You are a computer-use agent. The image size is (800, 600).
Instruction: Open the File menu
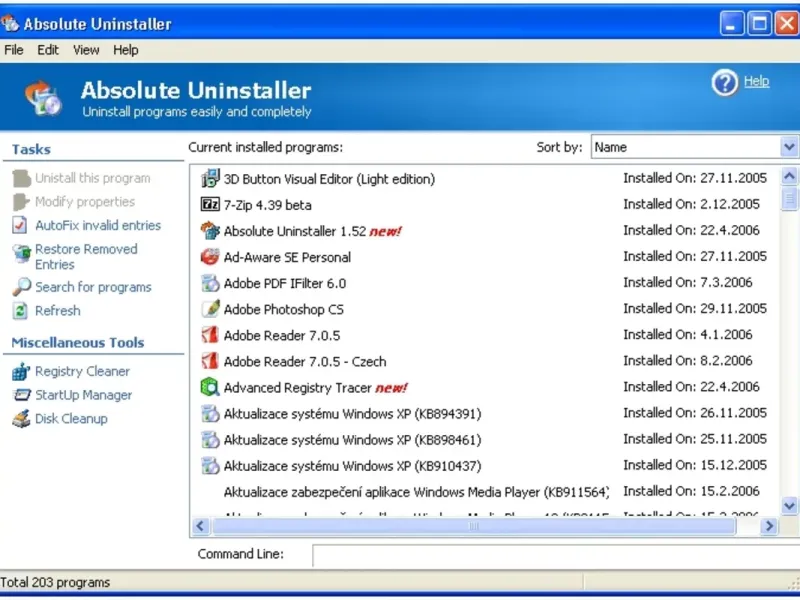coord(14,50)
